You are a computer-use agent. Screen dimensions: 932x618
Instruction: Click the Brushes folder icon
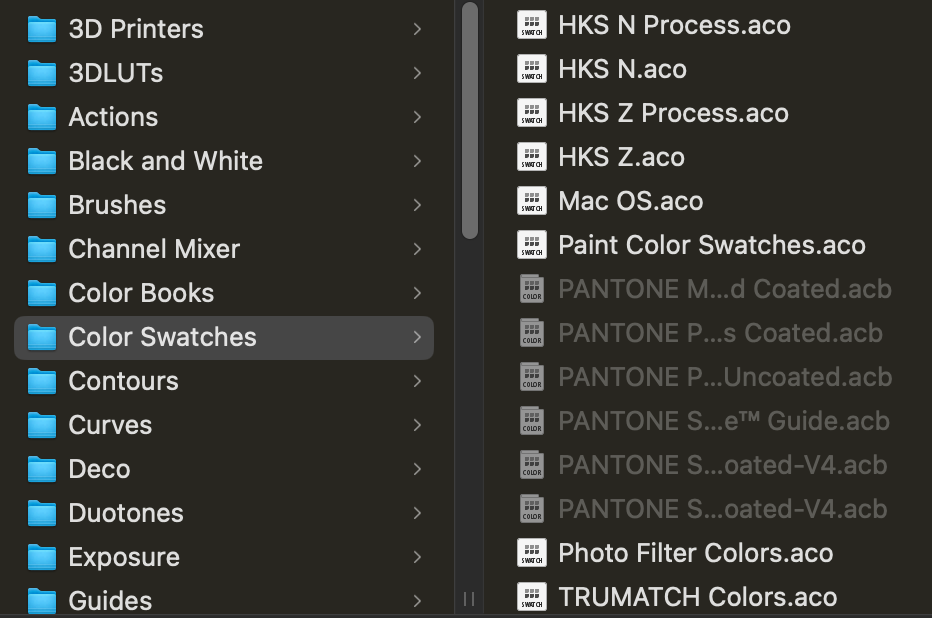(x=41, y=204)
